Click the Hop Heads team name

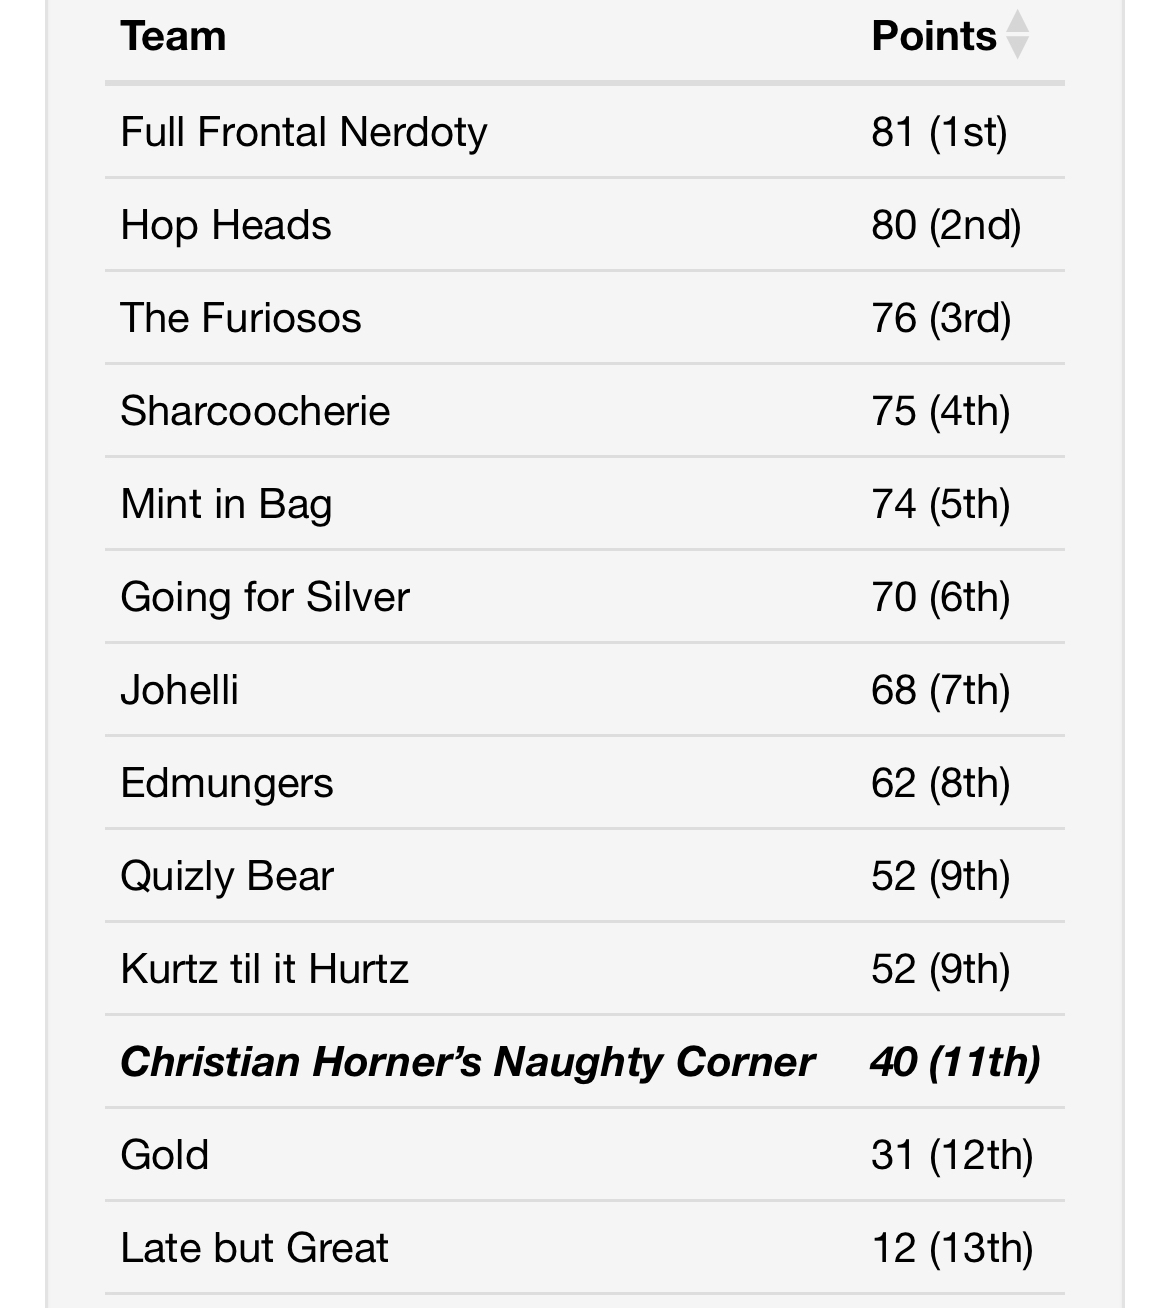click(x=226, y=225)
